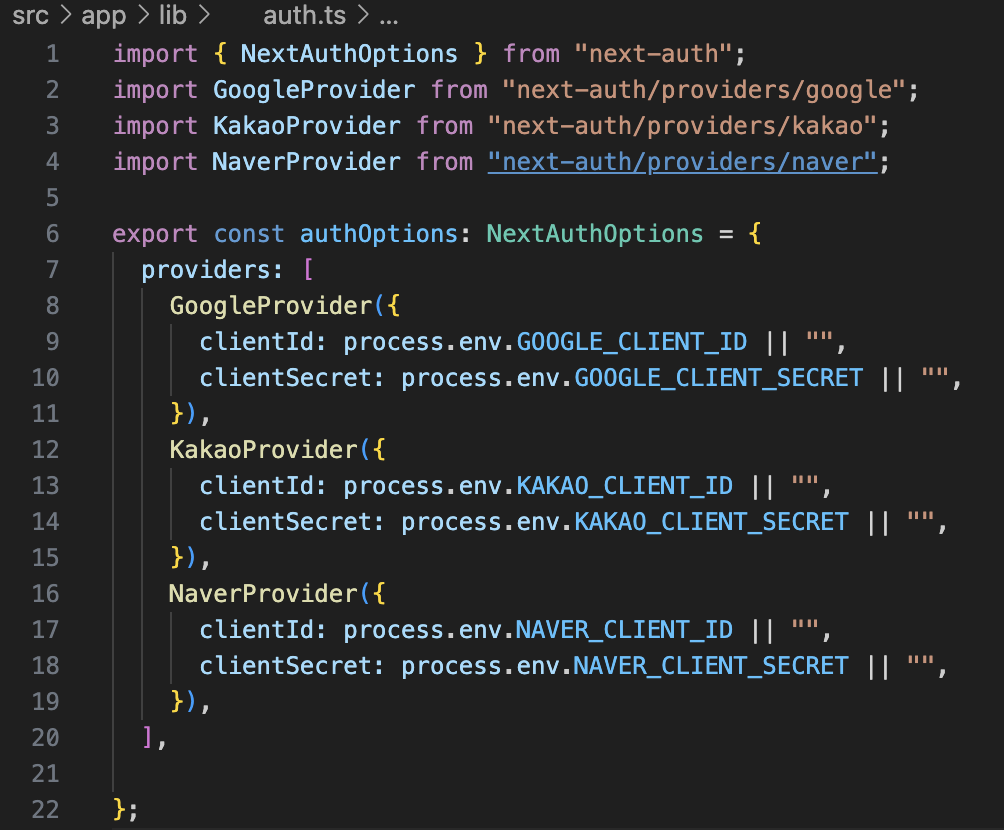Screen dimensions: 1004x830
Task: Click the opening square bracket on line 7
Action: (x=308, y=270)
